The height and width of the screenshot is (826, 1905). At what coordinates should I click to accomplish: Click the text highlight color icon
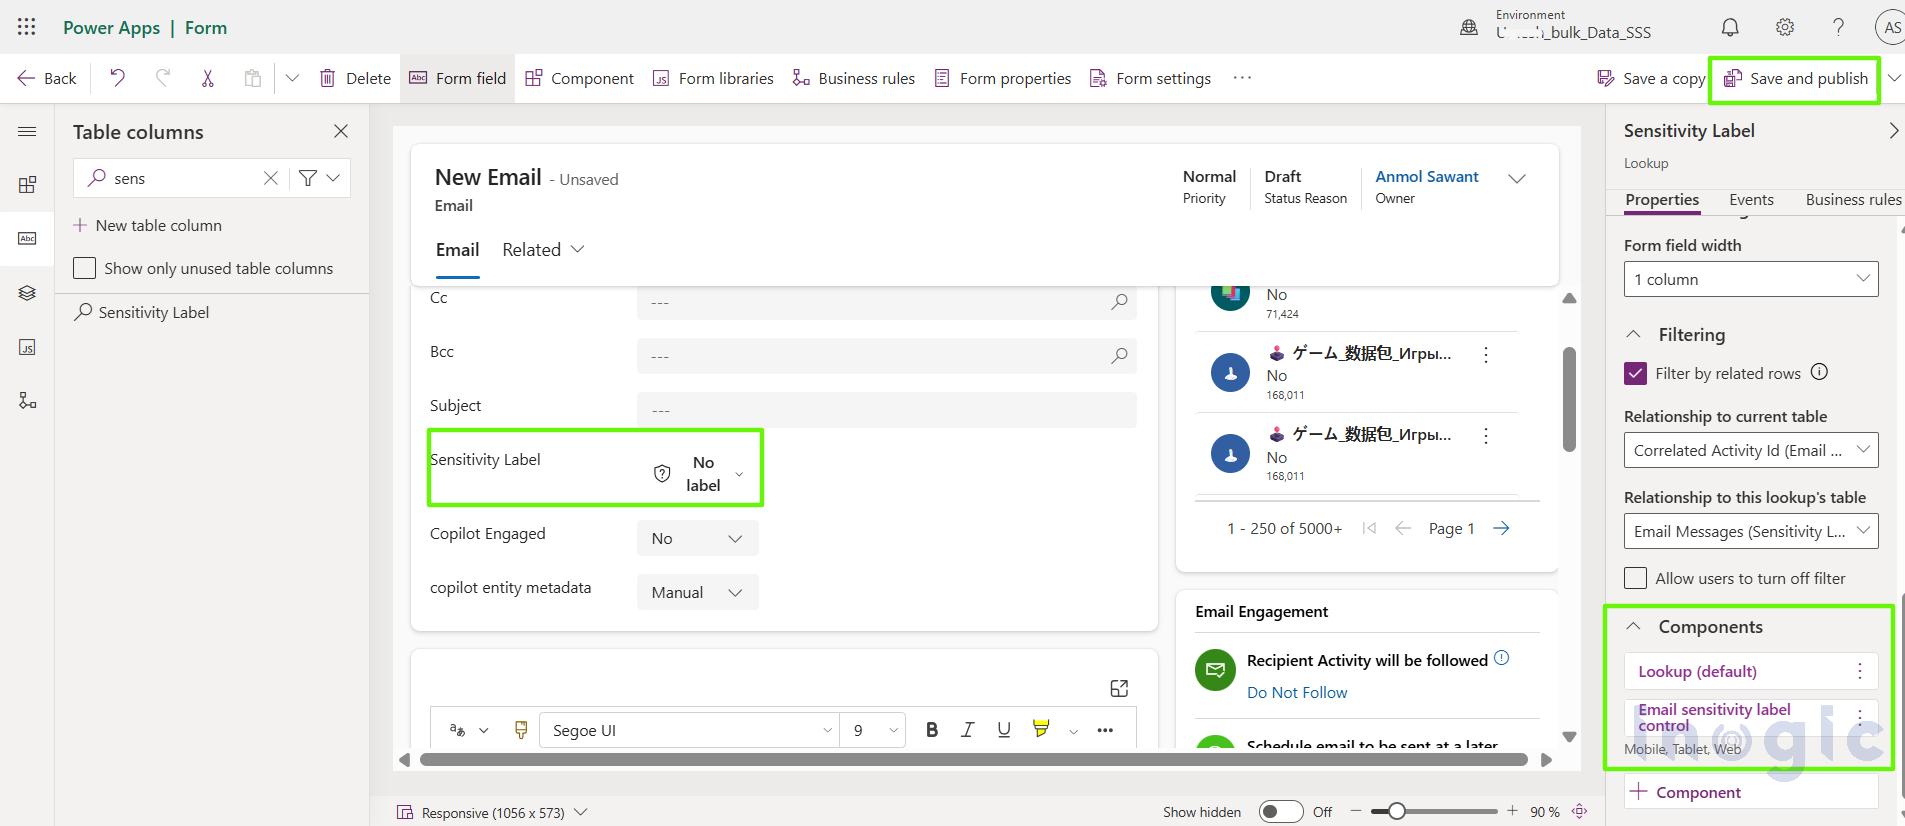[x=1041, y=729]
